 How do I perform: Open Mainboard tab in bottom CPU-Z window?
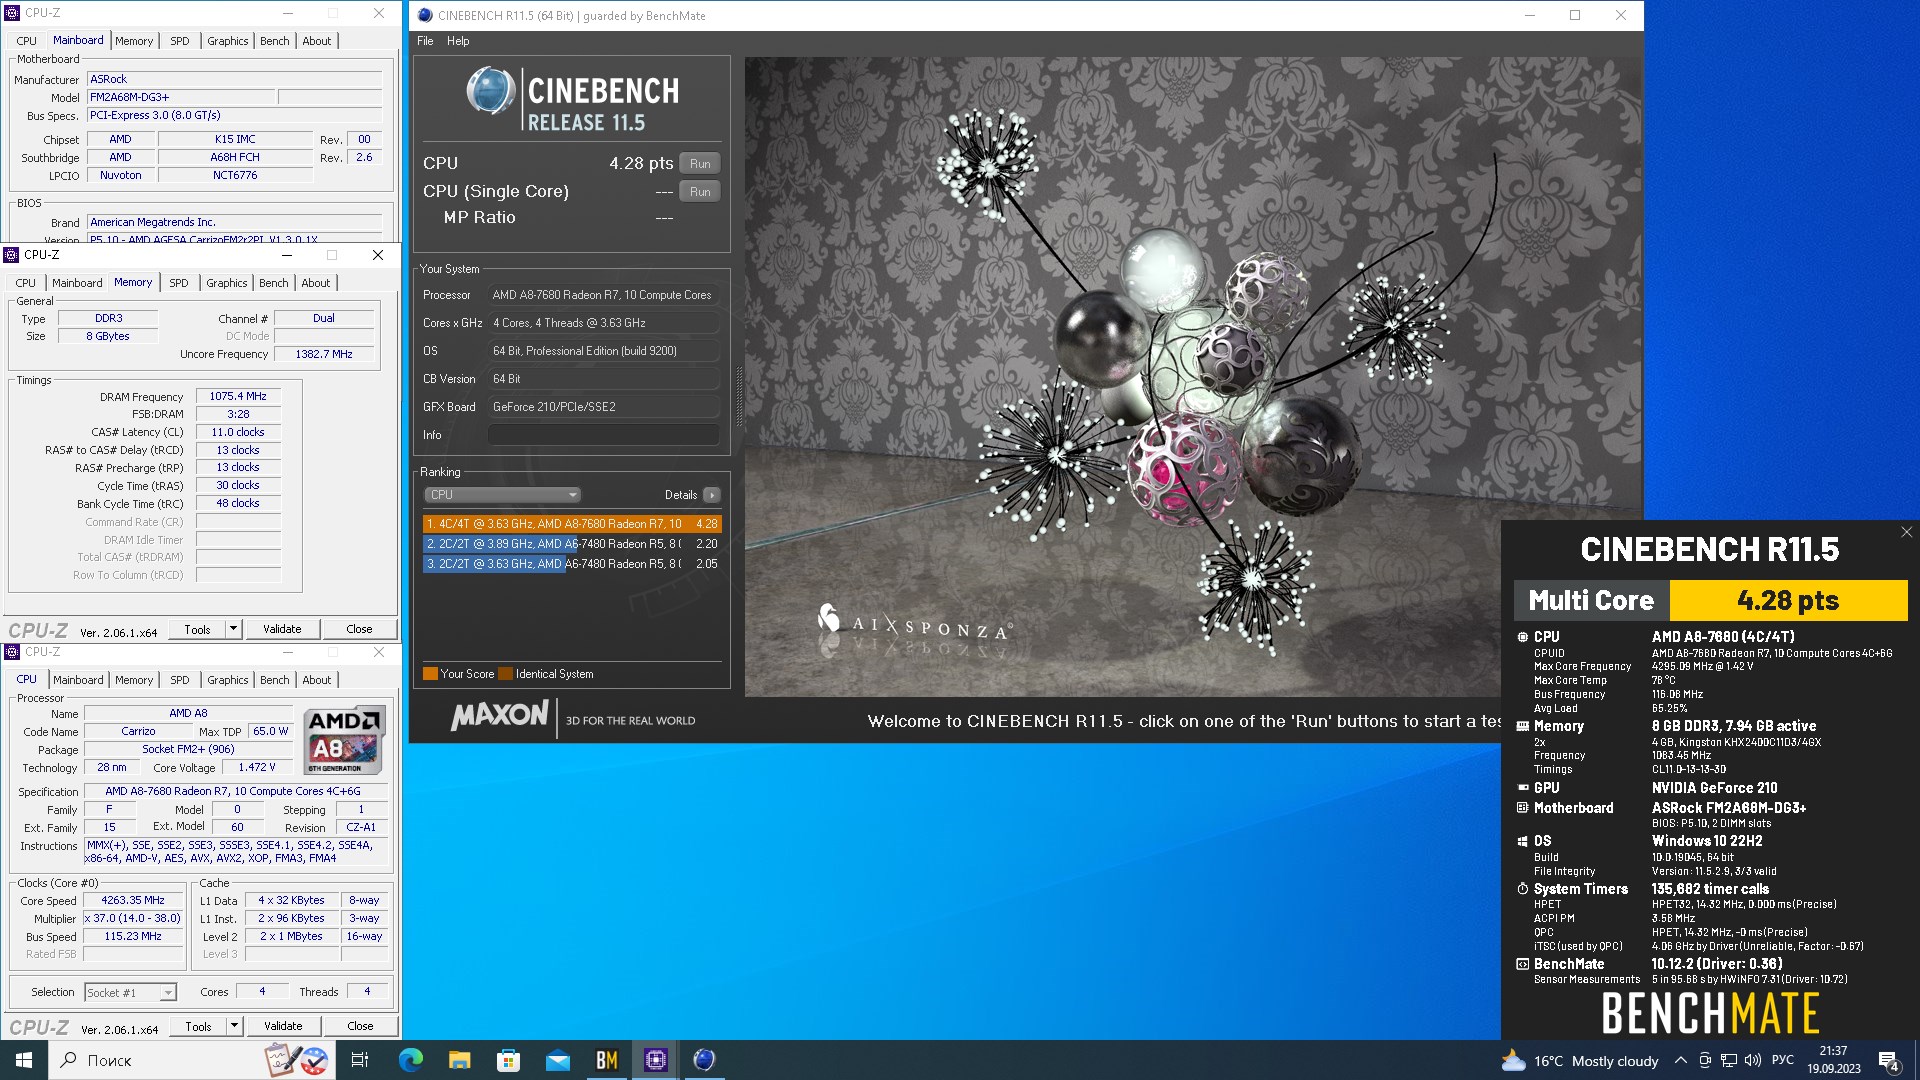click(78, 680)
